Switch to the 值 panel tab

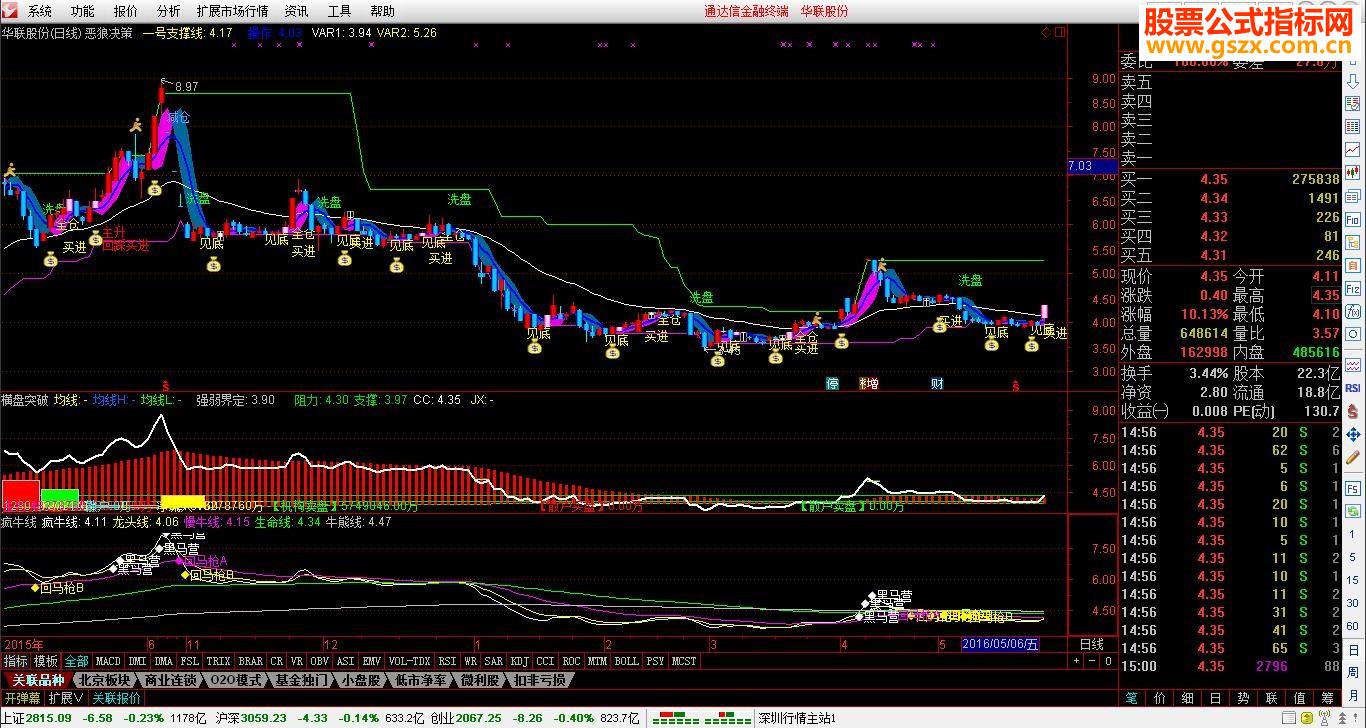(1299, 698)
